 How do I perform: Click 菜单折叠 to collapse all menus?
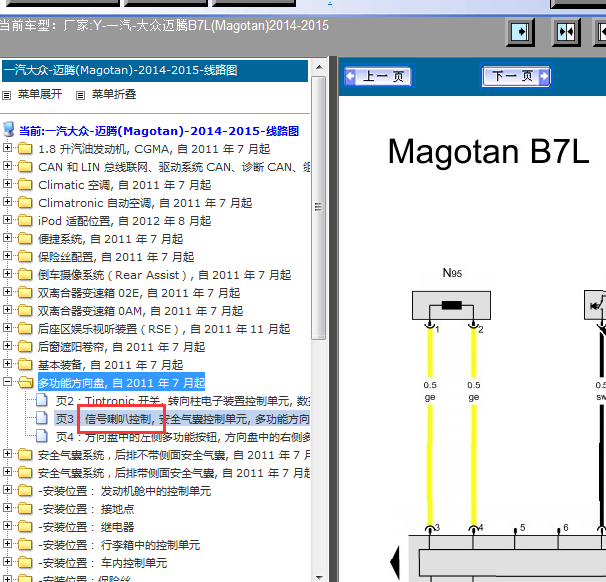(114, 94)
